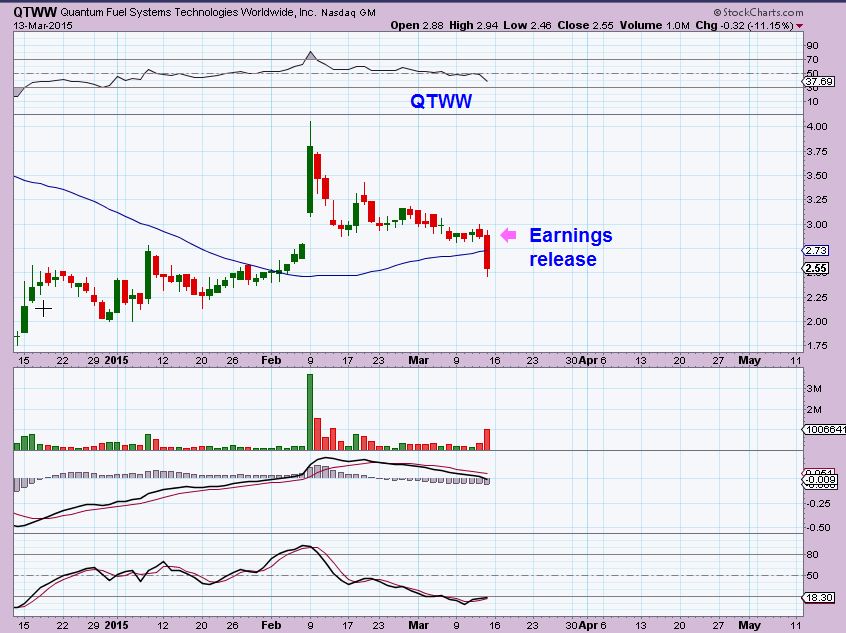Click the stochastic value tag 18.30
Image resolution: width=846 pixels, height=633 pixels.
(x=819, y=597)
